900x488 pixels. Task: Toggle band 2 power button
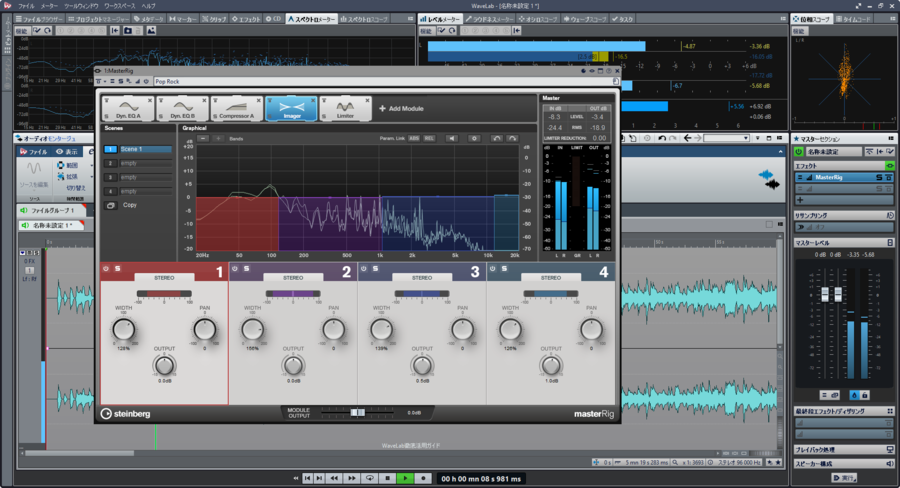[x=235, y=269]
